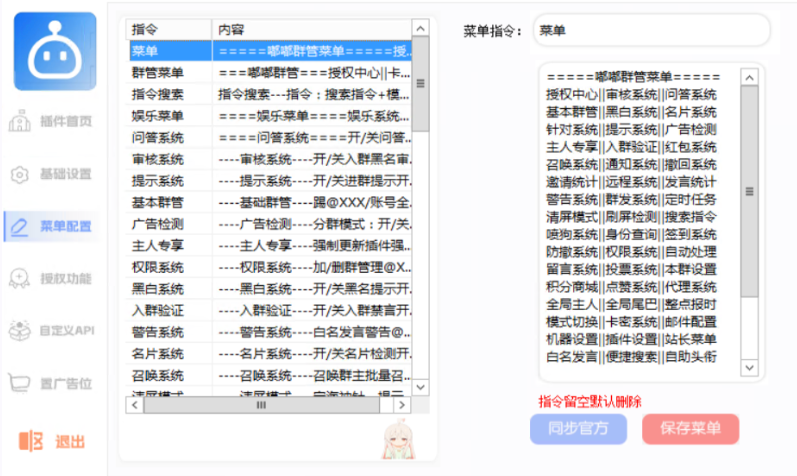The image size is (797, 476).
Task: Click content cell ====娱乐菜单====
Action: [x=312, y=116]
